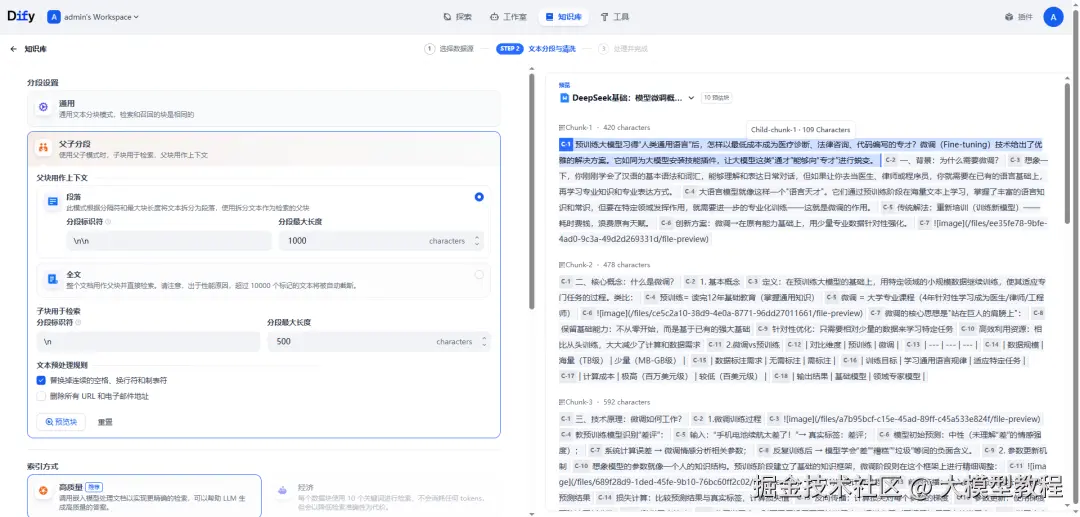Screen dimensions: 1080x517
Task: Open the DeepSeek基础 preview file dropdown
Action: (691, 98)
